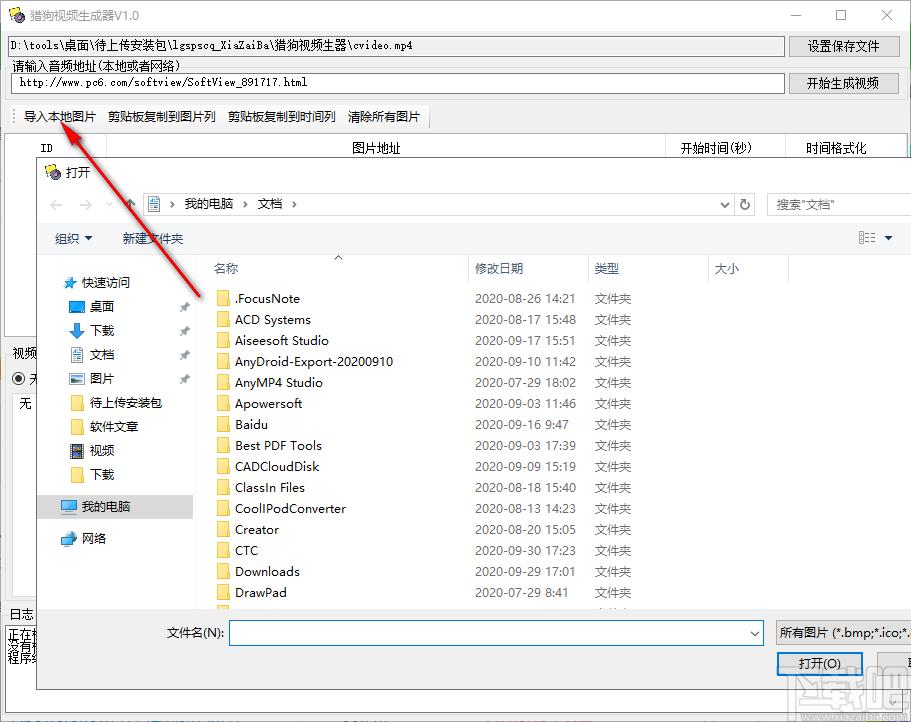This screenshot has height=722, width=911.
Task: Expand address bar history dropdown
Action: (x=725, y=204)
